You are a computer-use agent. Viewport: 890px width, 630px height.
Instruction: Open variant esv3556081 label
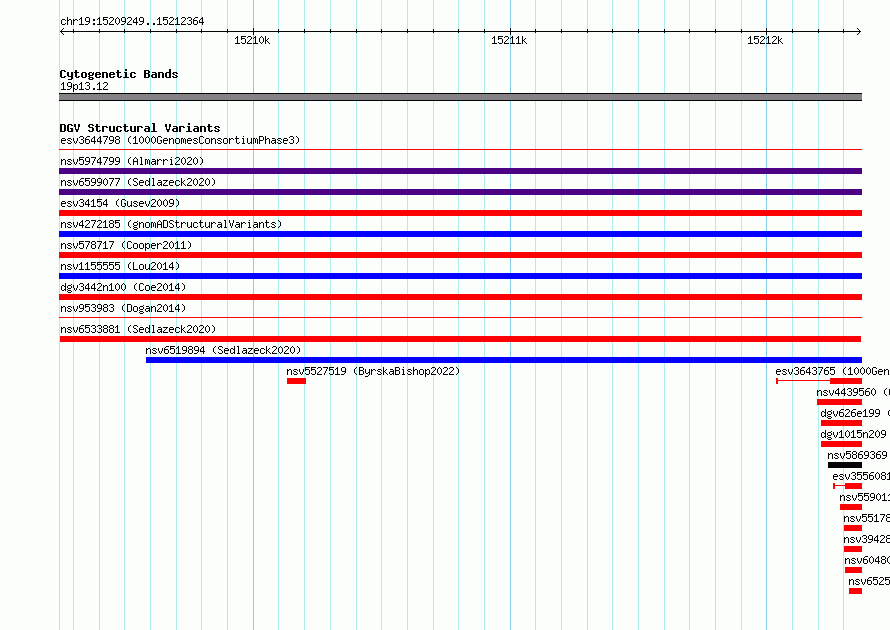click(x=861, y=476)
